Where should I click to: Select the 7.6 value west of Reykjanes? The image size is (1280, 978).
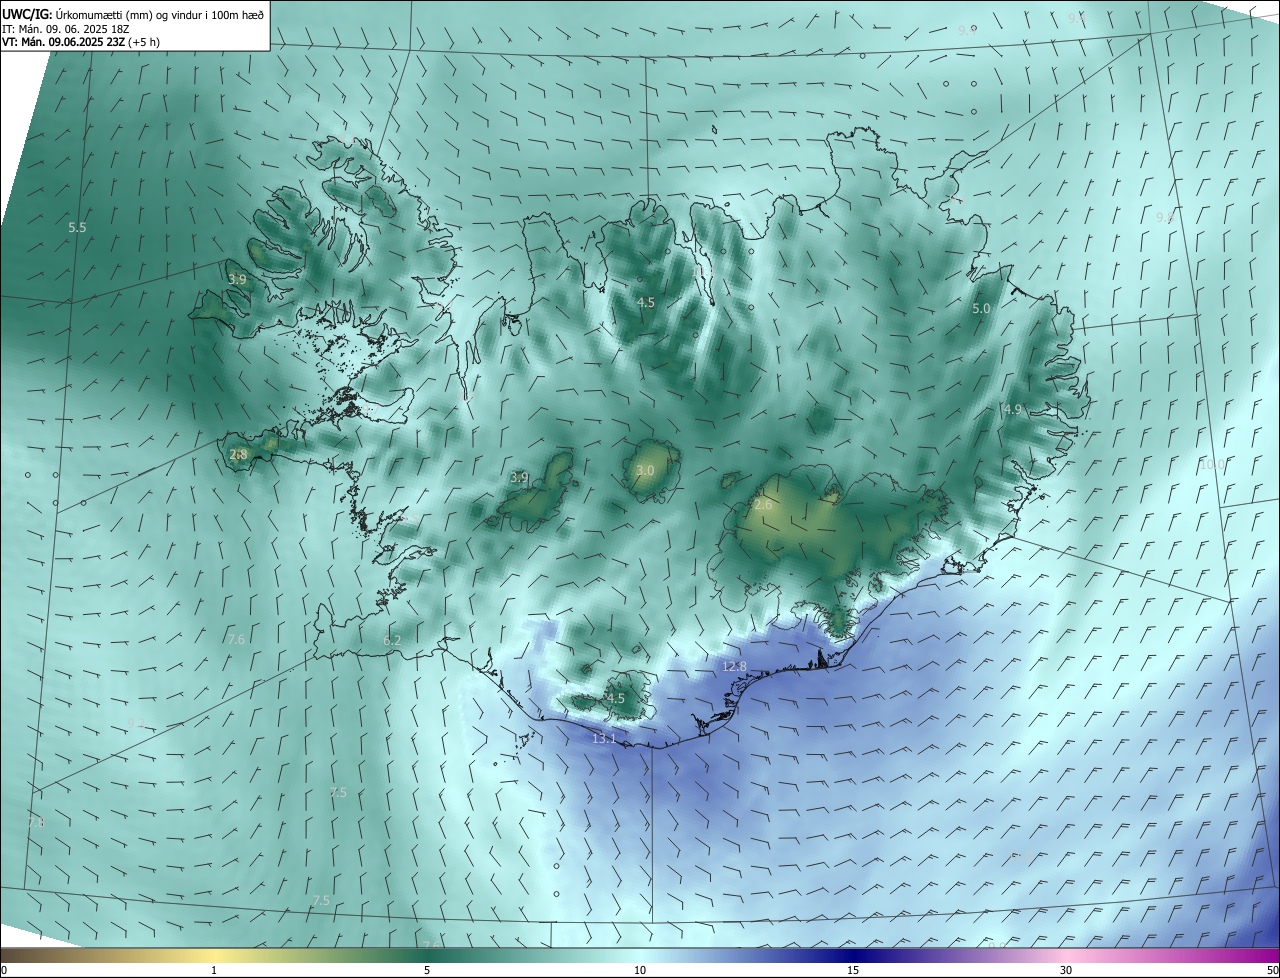(x=236, y=639)
